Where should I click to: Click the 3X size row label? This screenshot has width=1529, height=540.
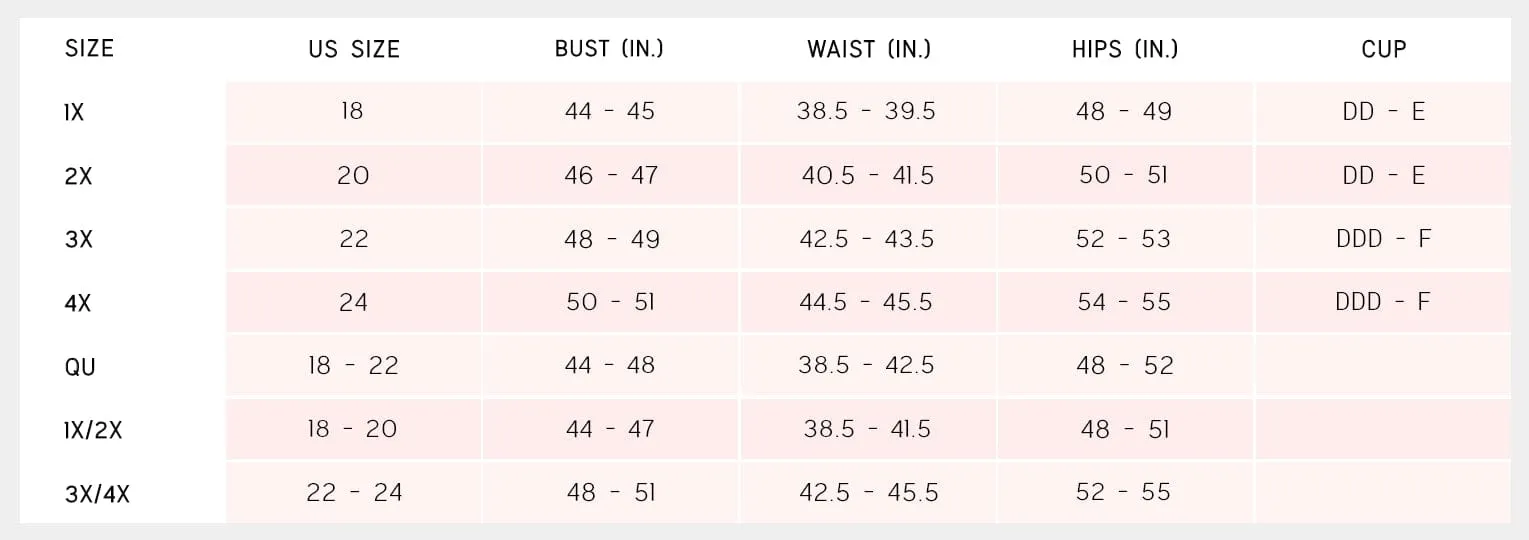[x=78, y=240]
